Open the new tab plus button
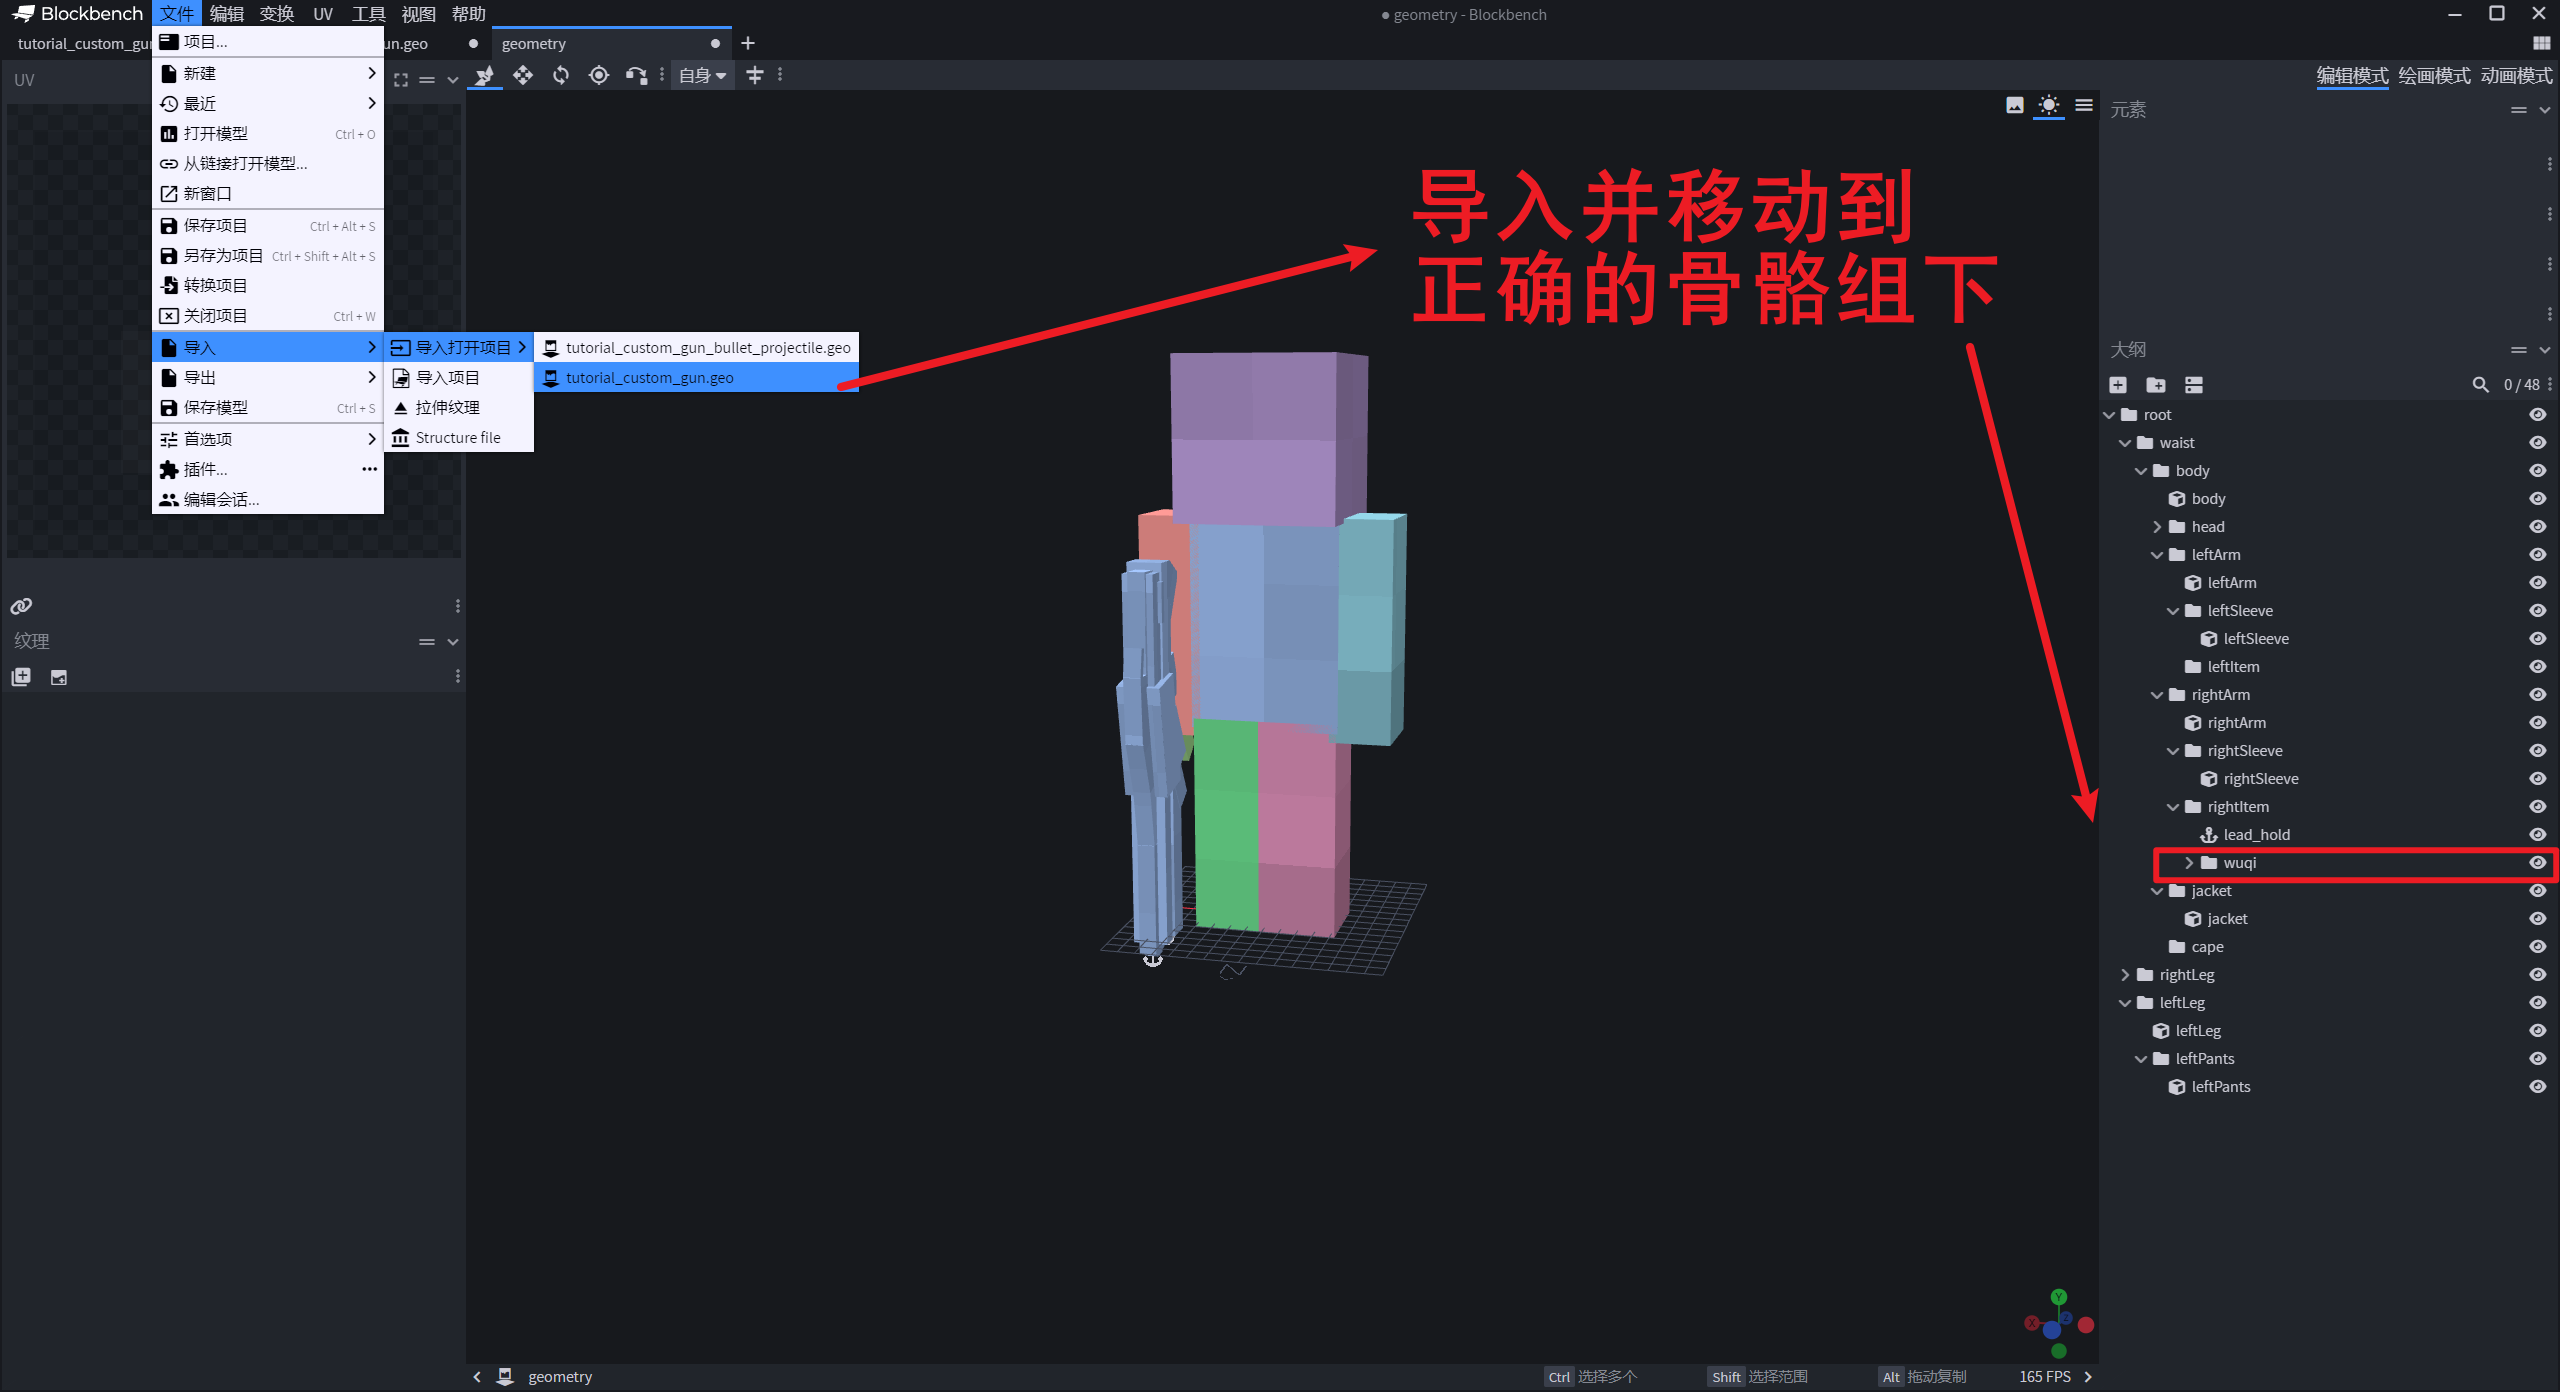The width and height of the screenshot is (2560, 1392). pyautogui.click(x=748, y=43)
